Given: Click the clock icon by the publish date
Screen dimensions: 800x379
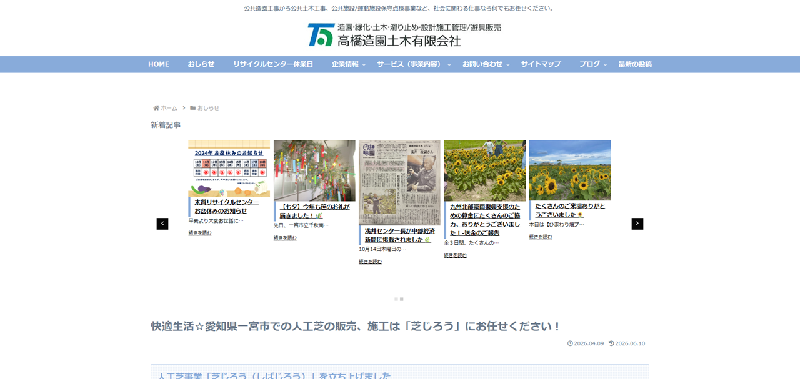Looking at the screenshot, I should tap(570, 343).
